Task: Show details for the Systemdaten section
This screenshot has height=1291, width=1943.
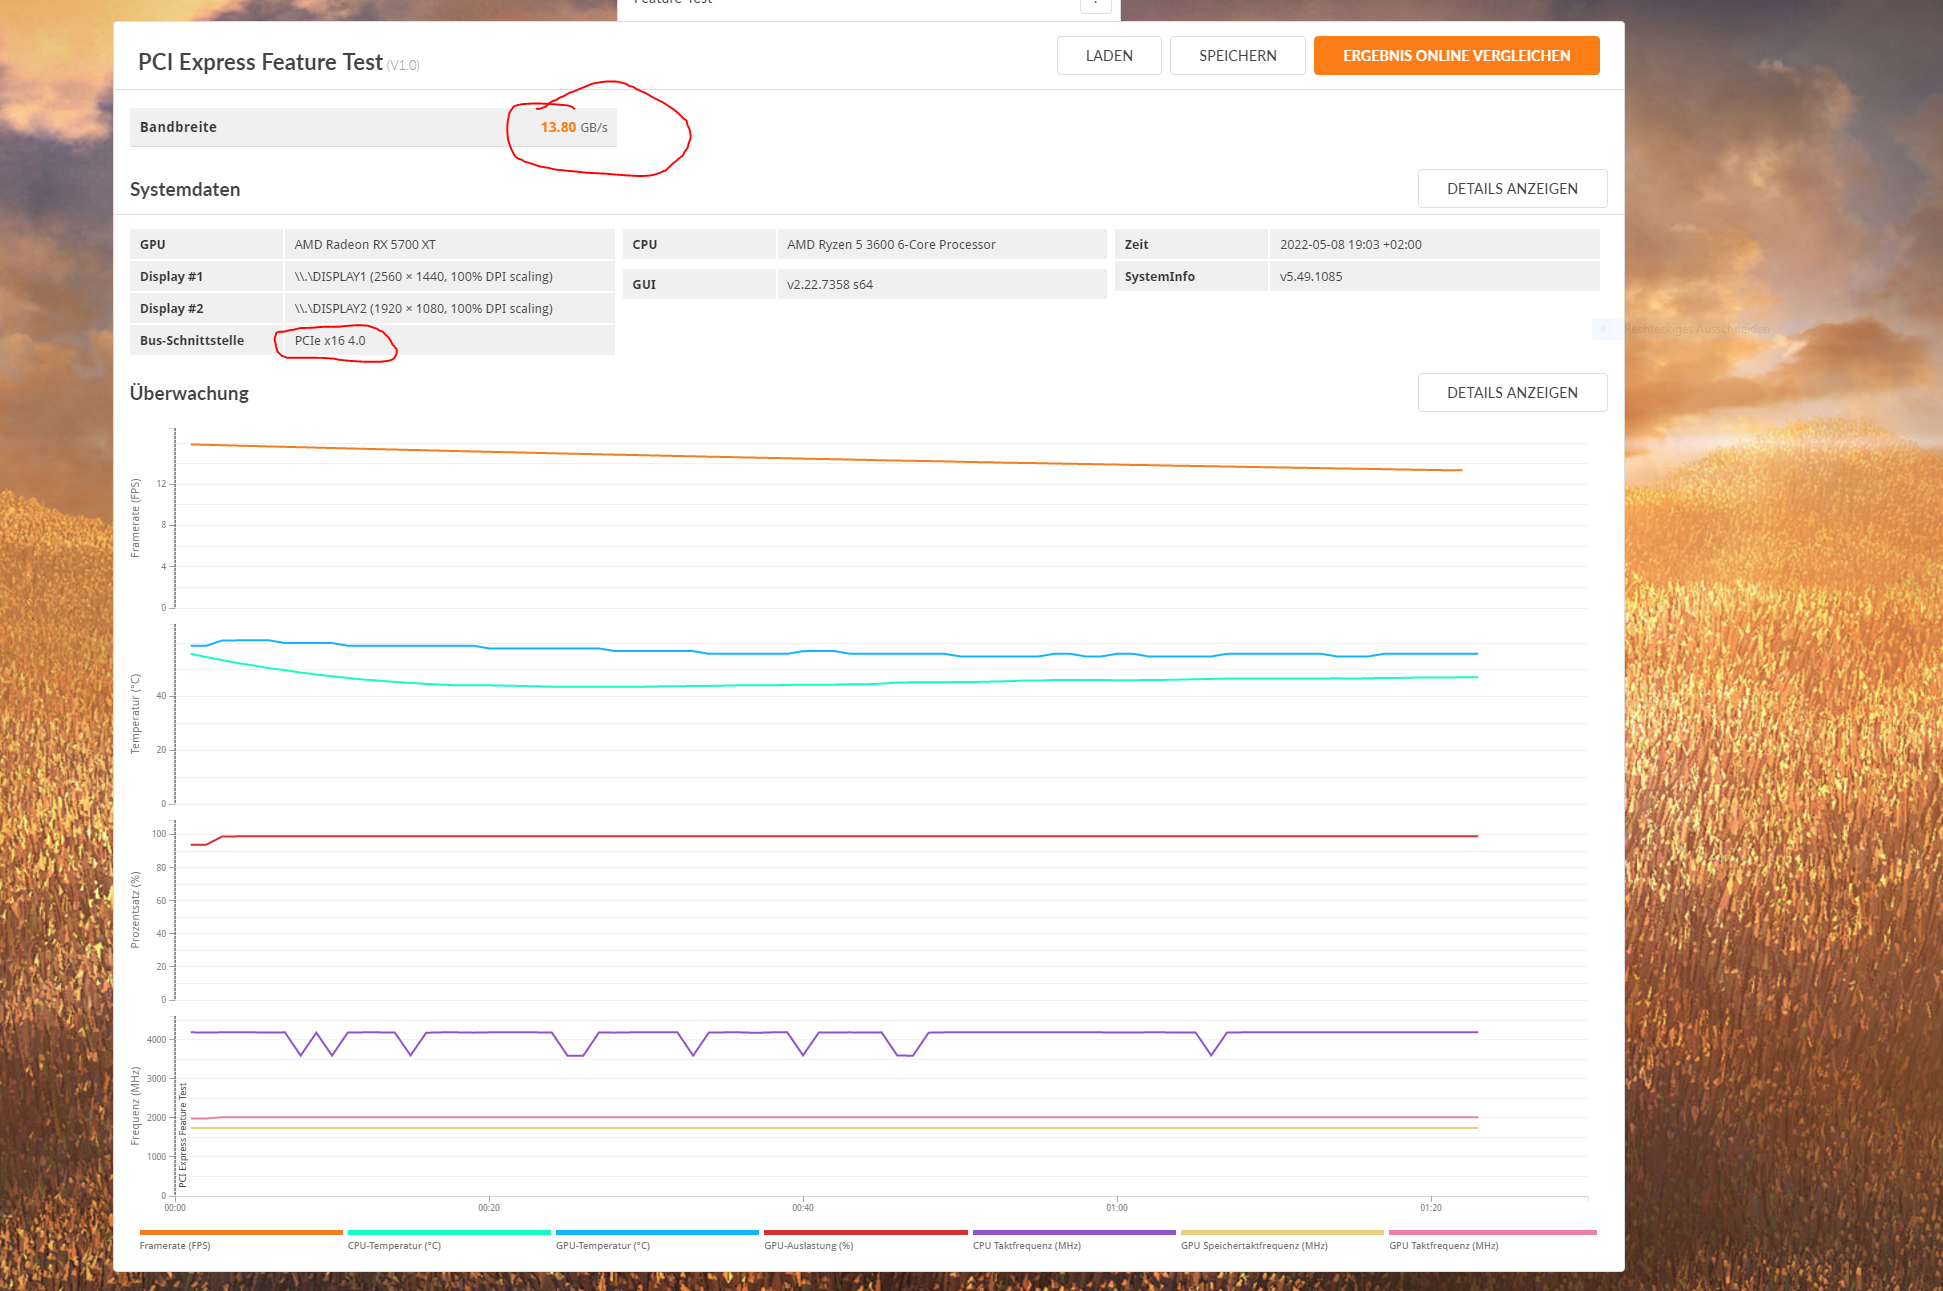Action: [1511, 189]
